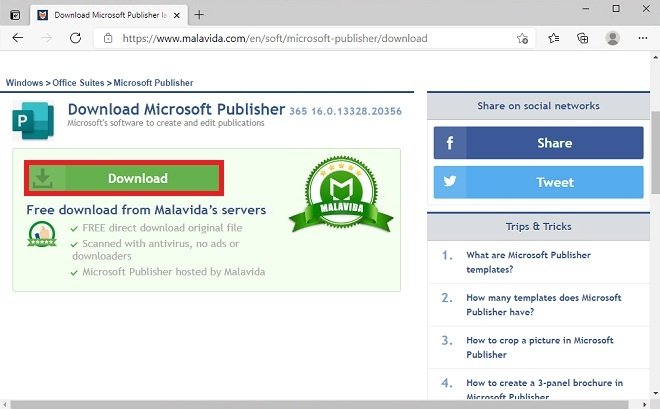Open the Windows breadcrumb link

24,83
